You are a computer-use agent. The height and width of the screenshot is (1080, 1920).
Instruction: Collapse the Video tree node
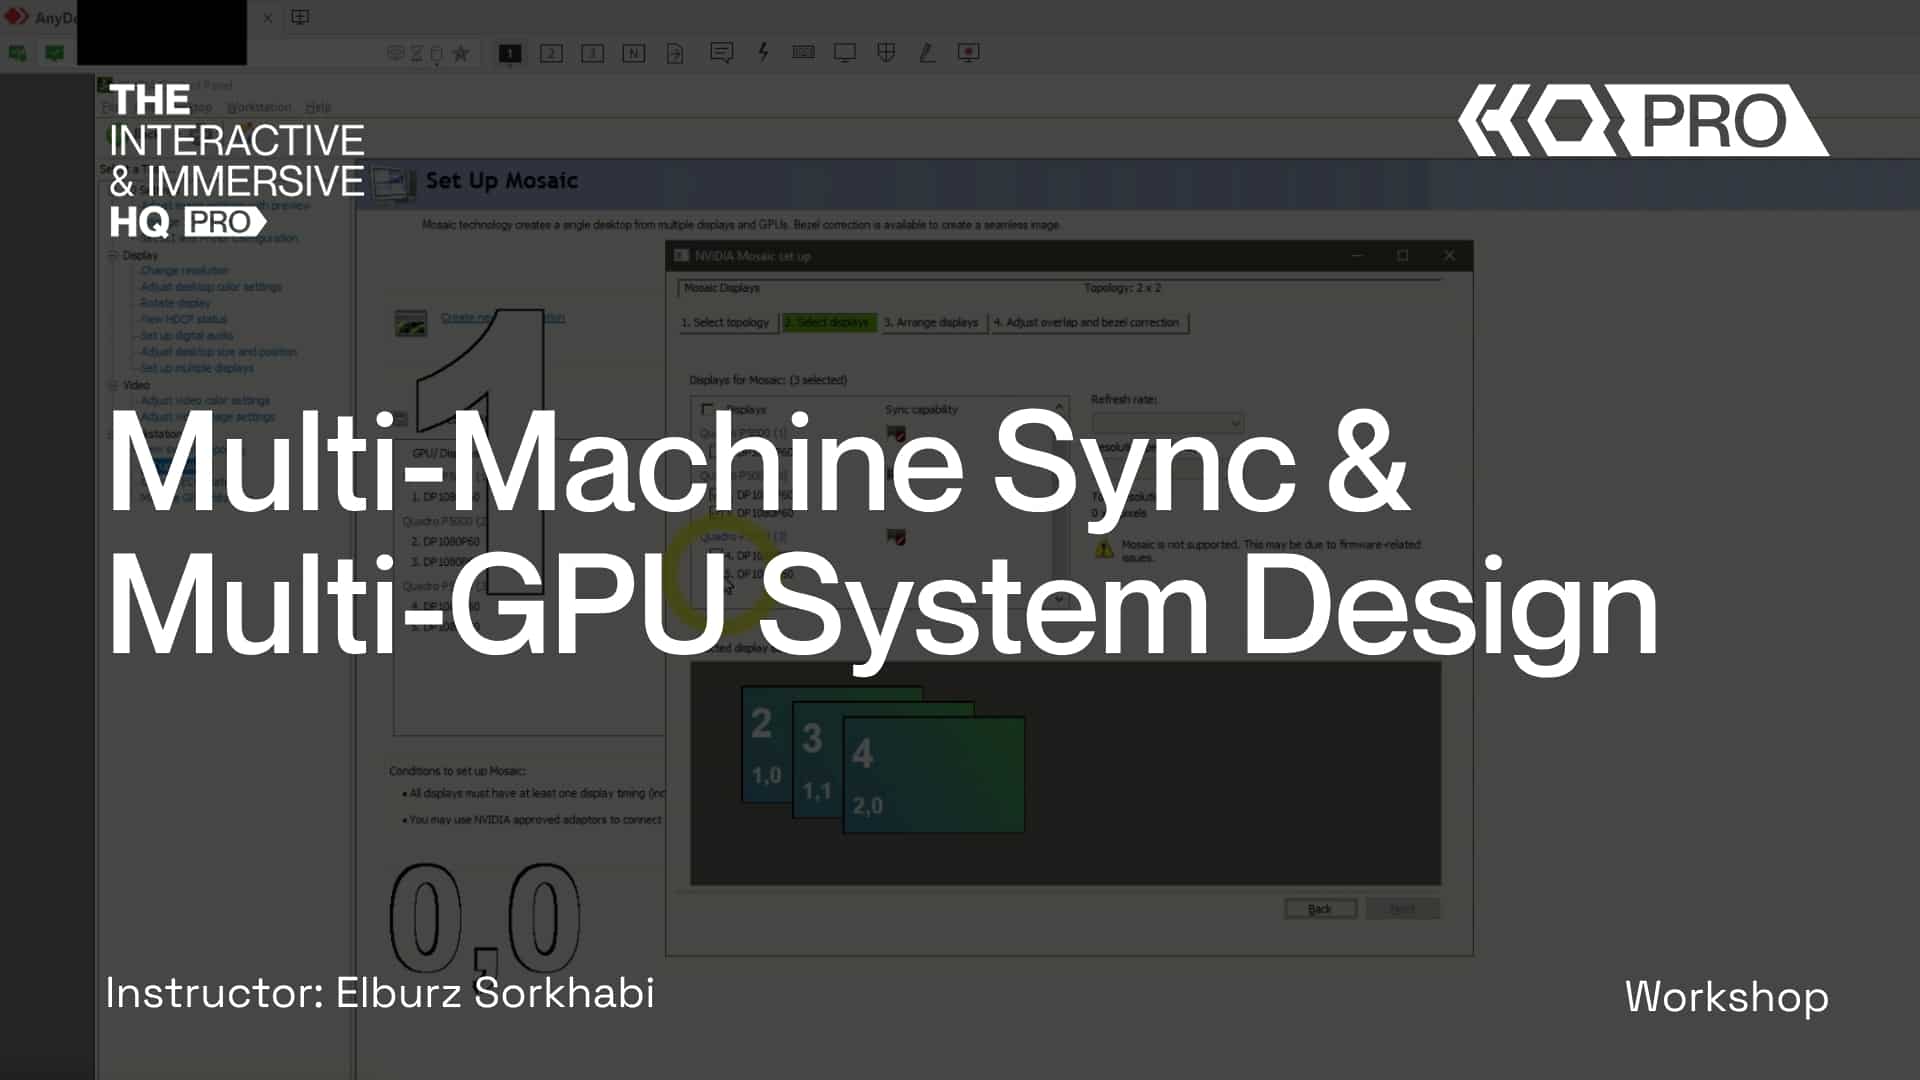coord(113,385)
